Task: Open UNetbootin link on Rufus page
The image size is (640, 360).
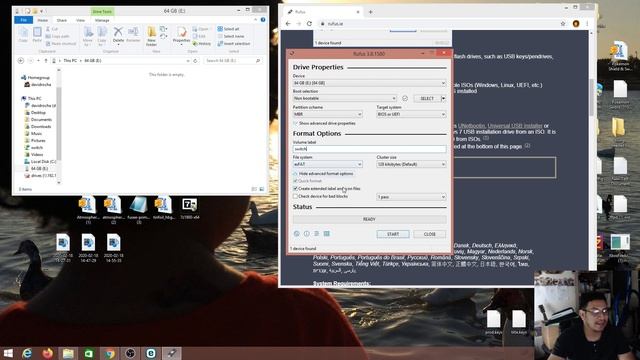Action: point(471,126)
